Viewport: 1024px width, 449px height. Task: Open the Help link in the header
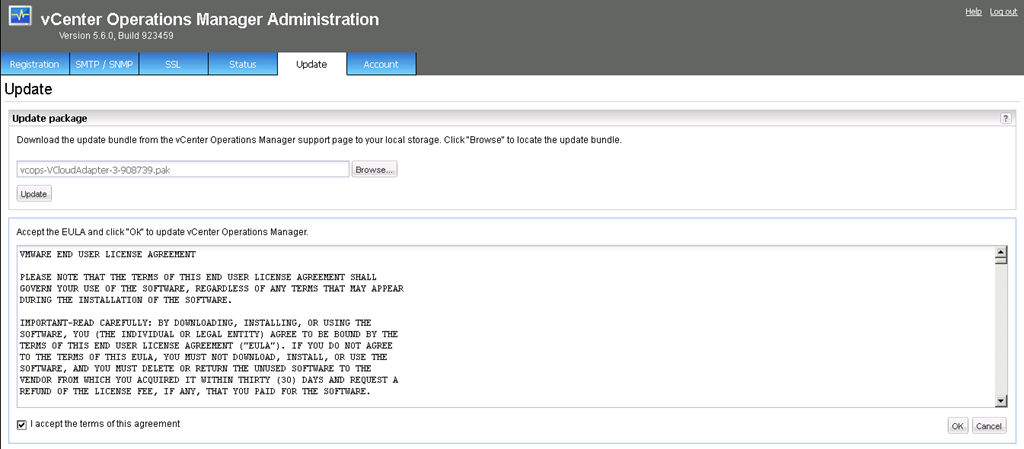[972, 11]
